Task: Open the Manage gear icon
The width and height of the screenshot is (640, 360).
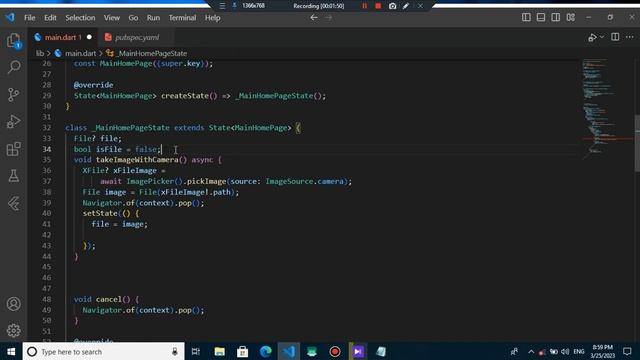Action: click(x=13, y=330)
